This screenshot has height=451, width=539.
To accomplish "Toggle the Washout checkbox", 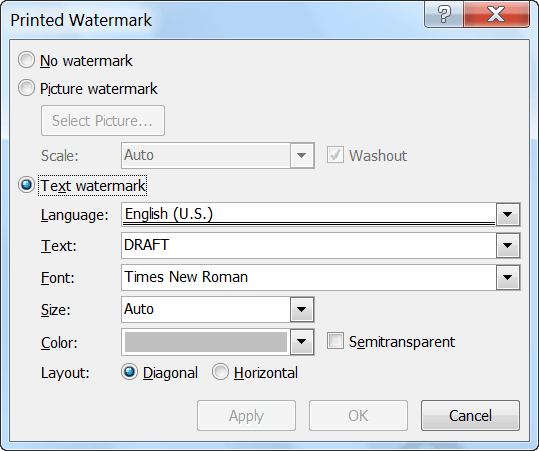I will [x=335, y=155].
